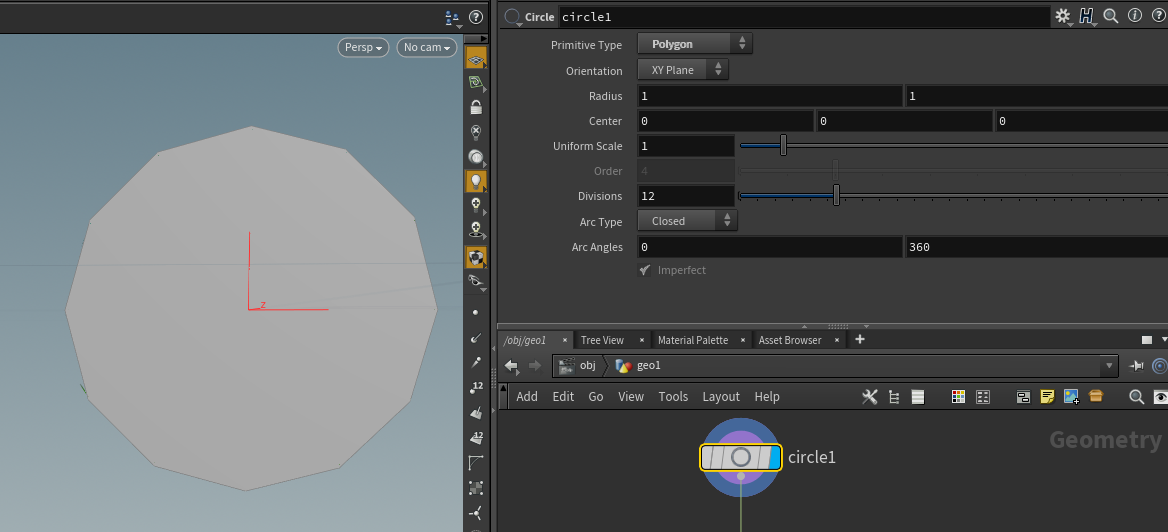Navigate back in network path
The width and height of the screenshot is (1168, 532).
(511, 366)
